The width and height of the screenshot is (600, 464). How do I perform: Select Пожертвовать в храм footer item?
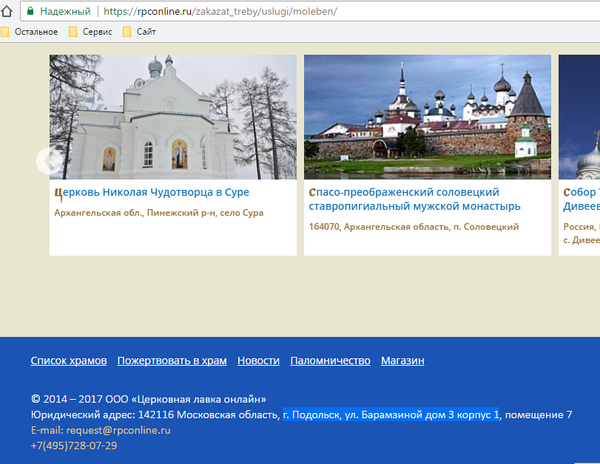[171, 361]
